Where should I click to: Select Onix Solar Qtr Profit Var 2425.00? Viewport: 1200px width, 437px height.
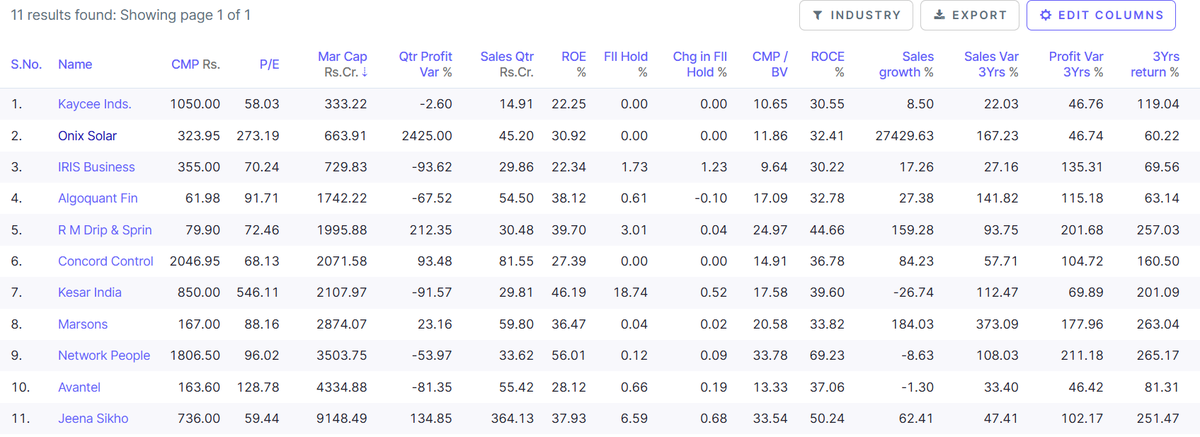tap(428, 135)
